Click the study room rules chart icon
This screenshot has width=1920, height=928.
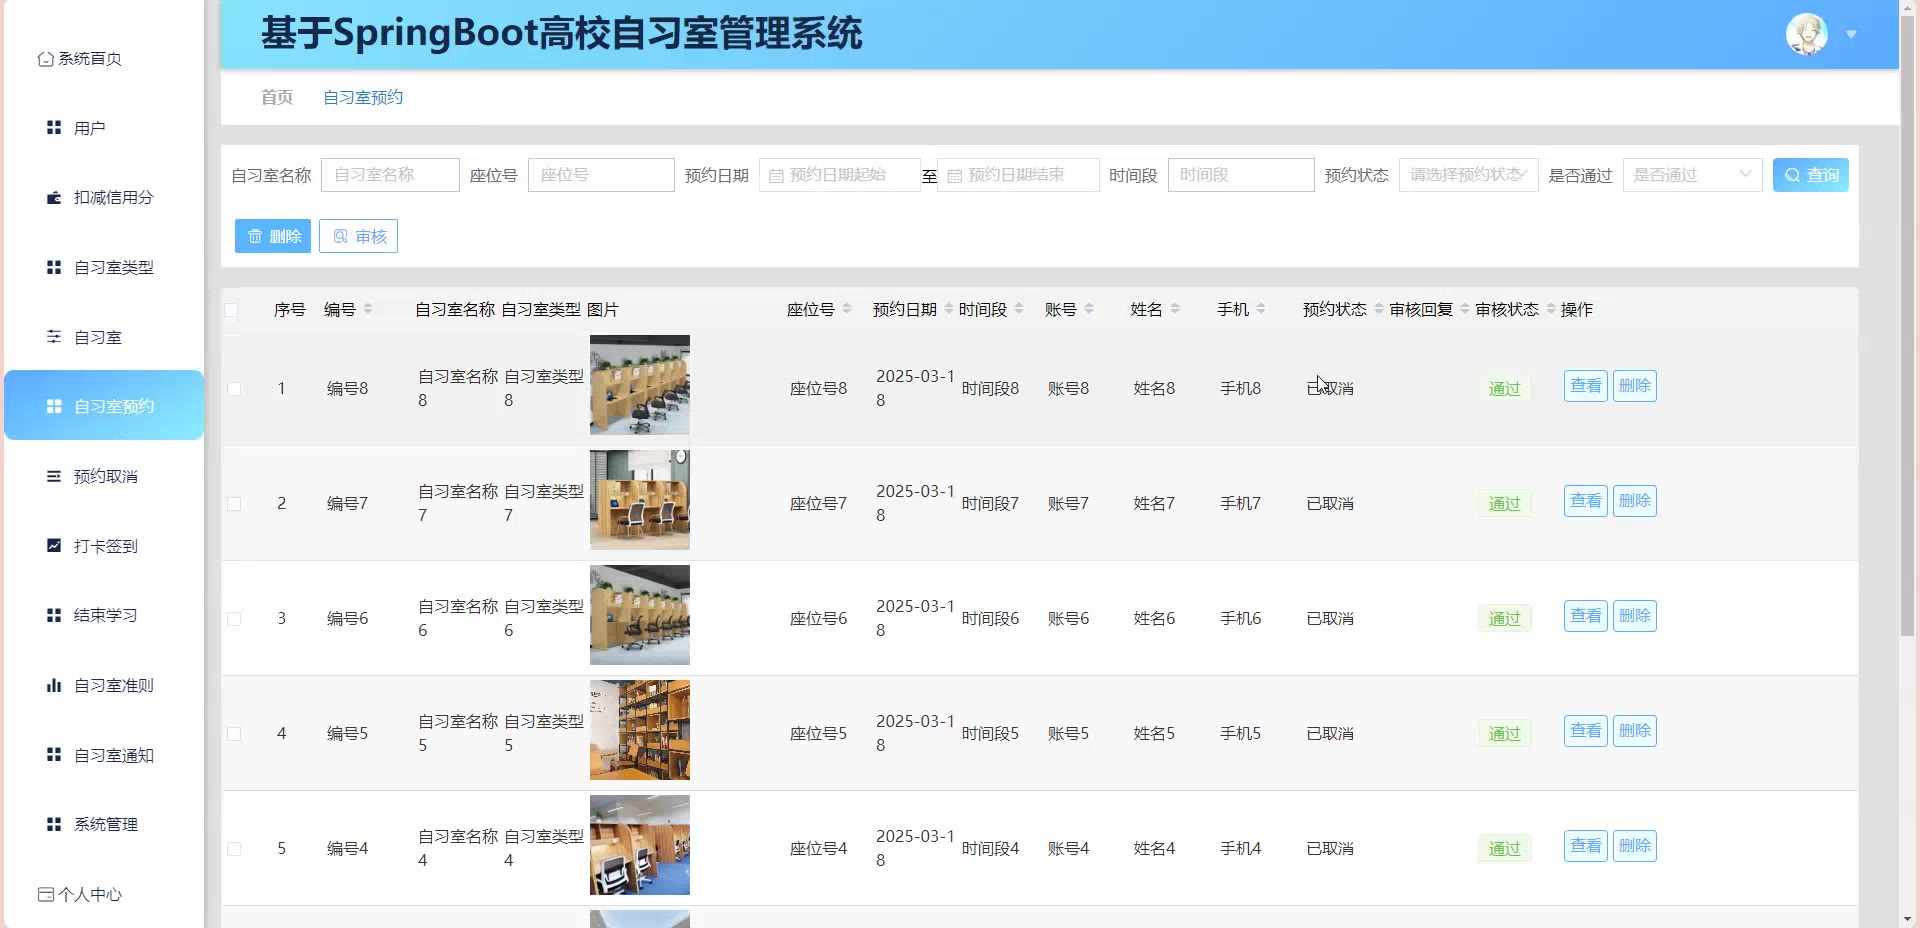(54, 686)
